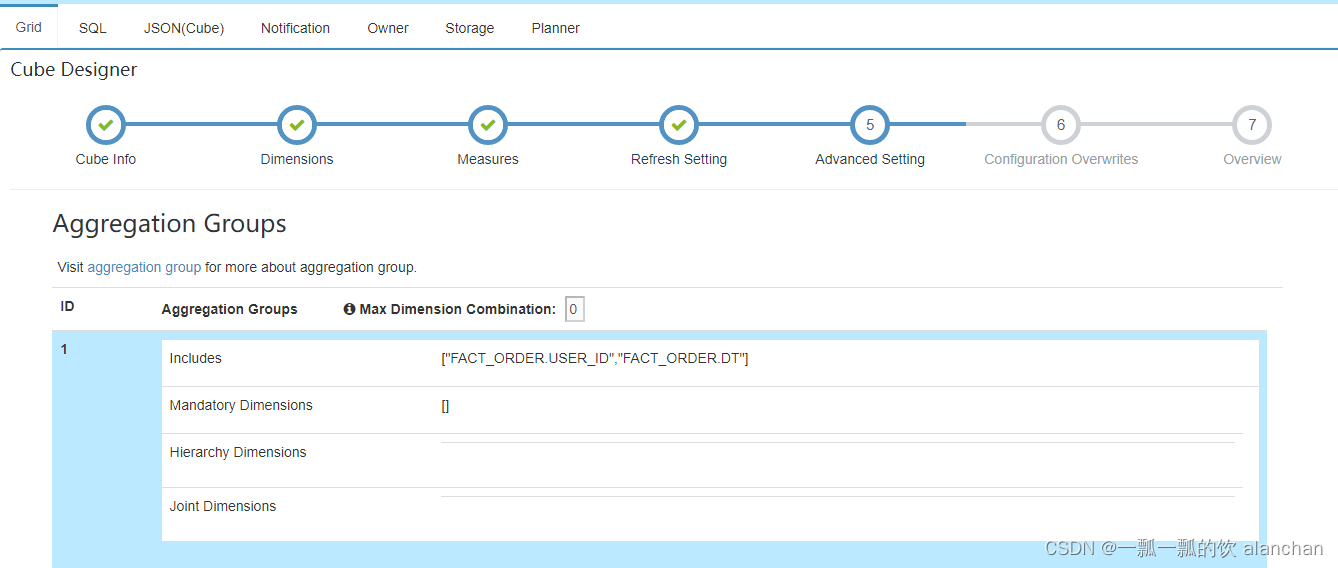The image size is (1338, 568).
Task: Select the Notification tab
Action: point(295,28)
